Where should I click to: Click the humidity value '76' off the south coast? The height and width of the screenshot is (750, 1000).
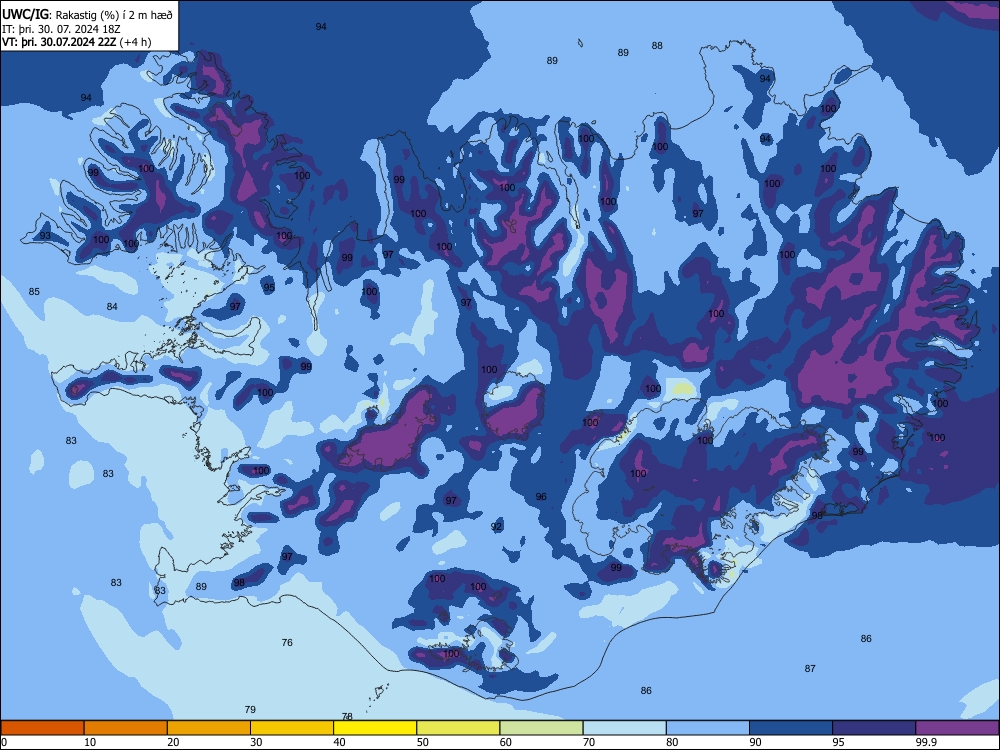click(x=287, y=642)
